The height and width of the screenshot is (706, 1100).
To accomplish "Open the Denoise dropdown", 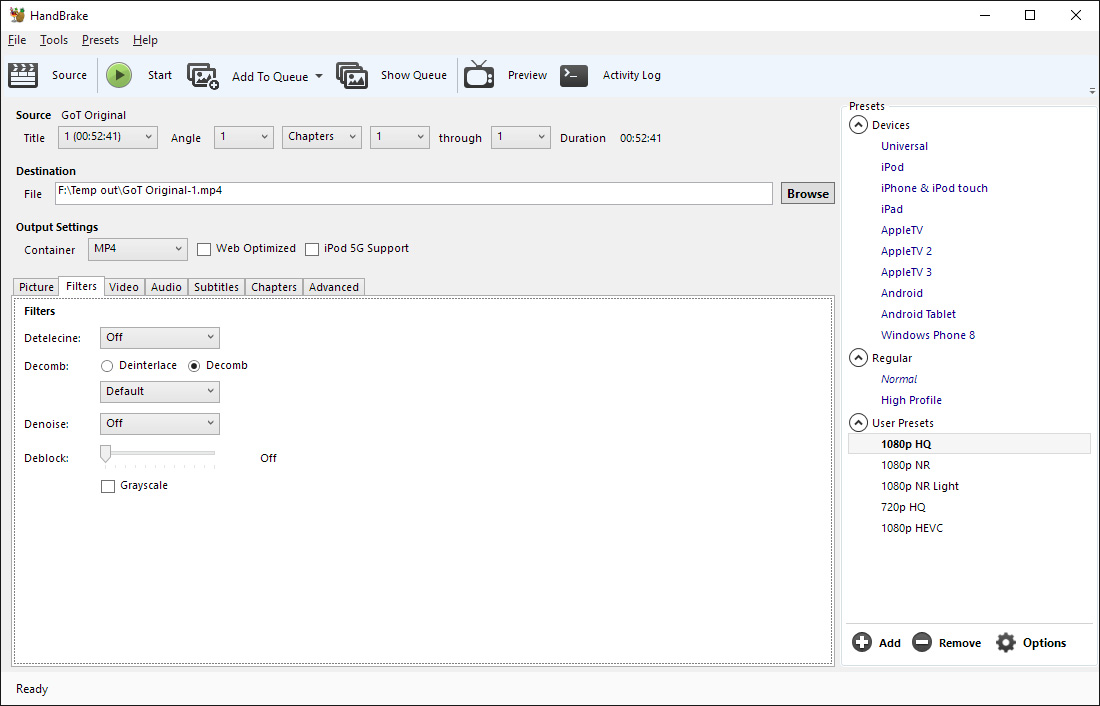I will 160,424.
